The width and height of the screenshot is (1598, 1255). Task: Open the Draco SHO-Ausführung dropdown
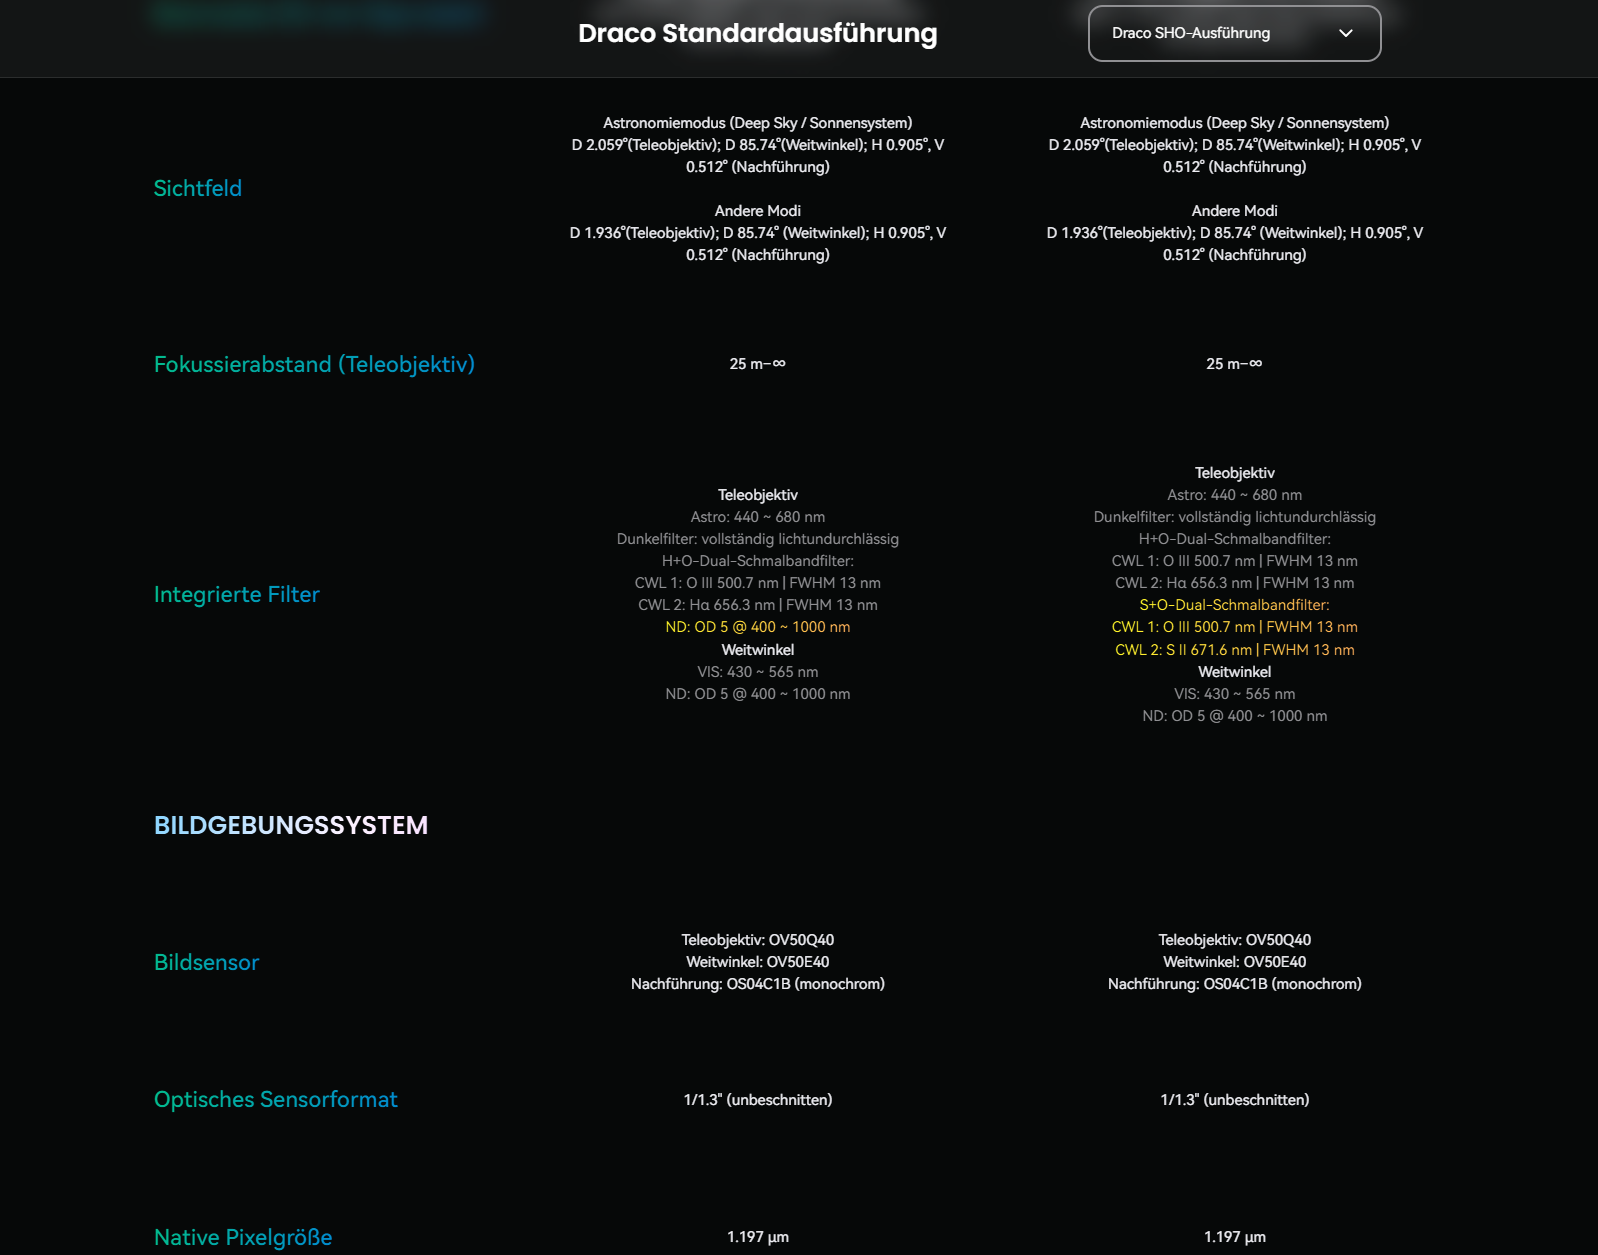(1234, 33)
